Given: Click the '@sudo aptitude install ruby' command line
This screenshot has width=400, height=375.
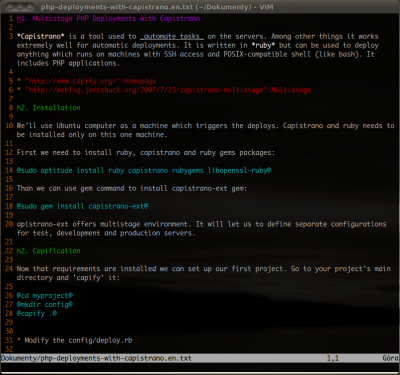Looking at the screenshot, I should pos(144,170).
